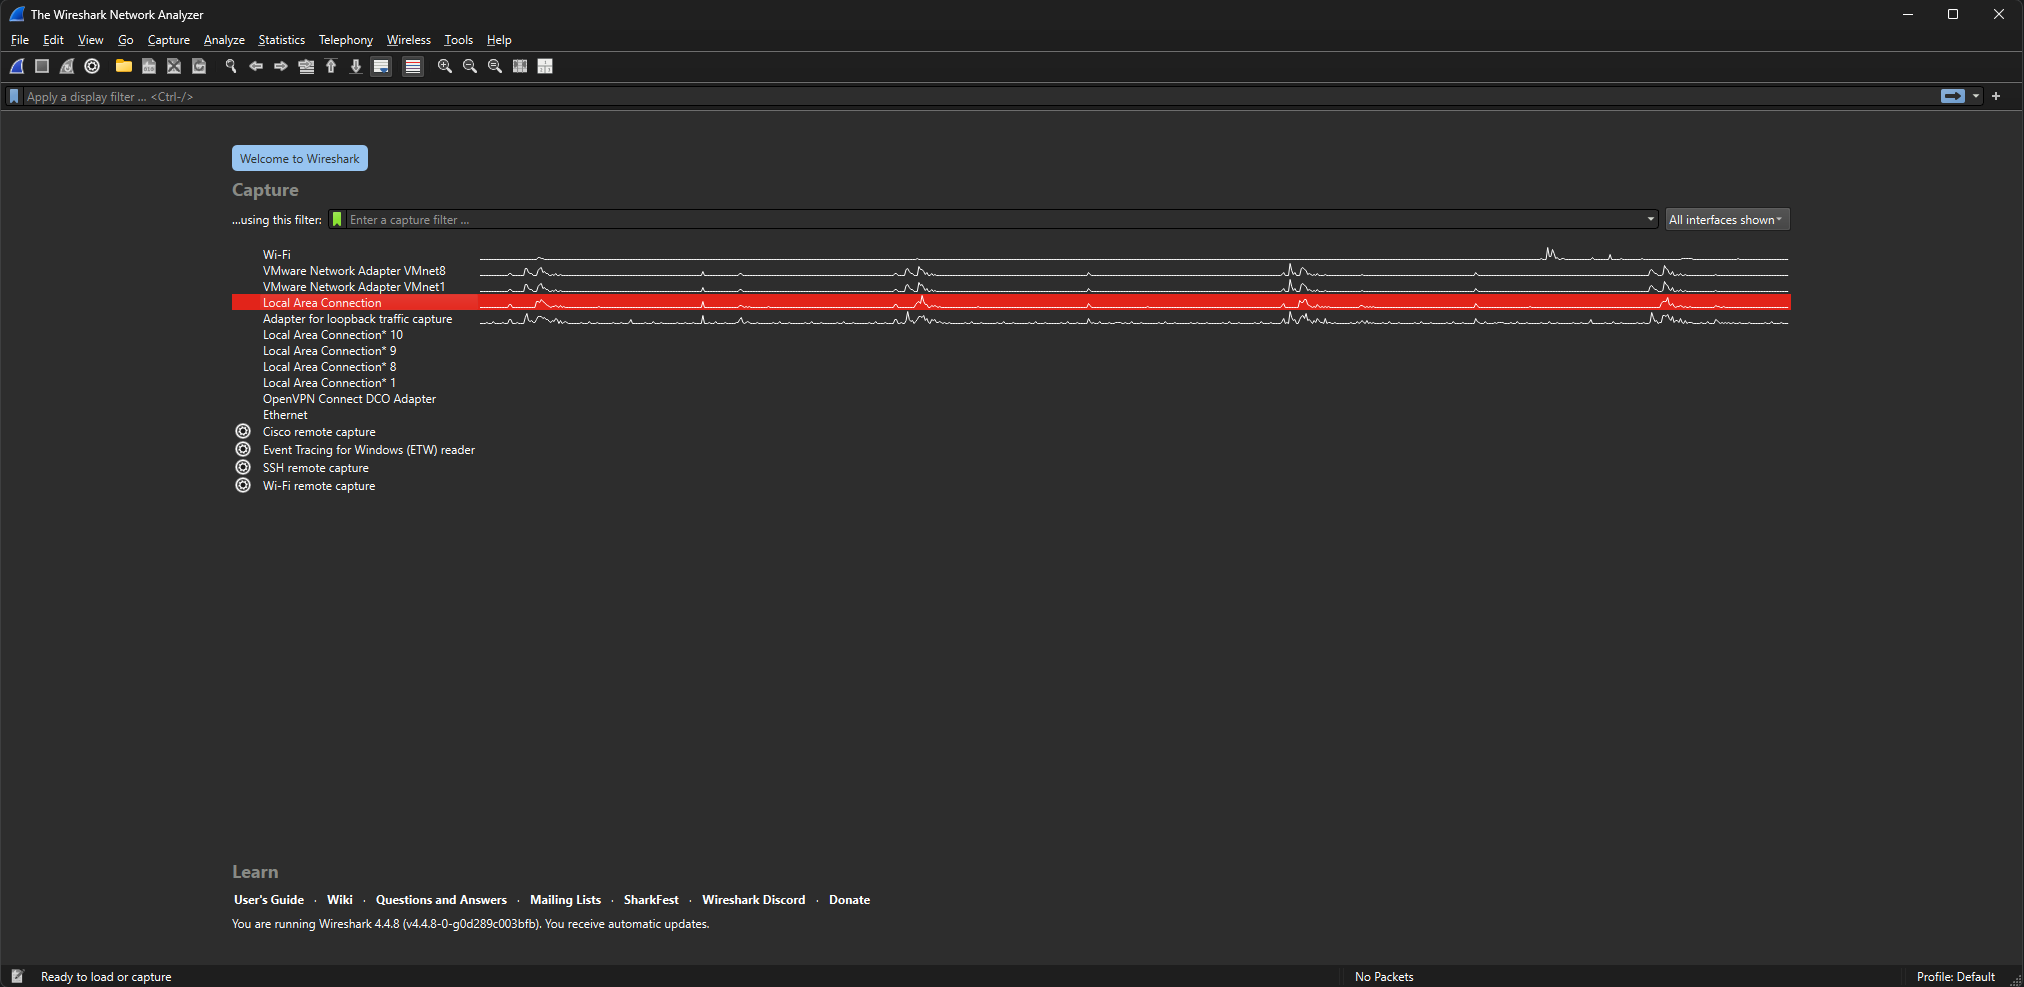Toggle packet list colorization
The width and height of the screenshot is (2024, 987).
click(x=413, y=66)
